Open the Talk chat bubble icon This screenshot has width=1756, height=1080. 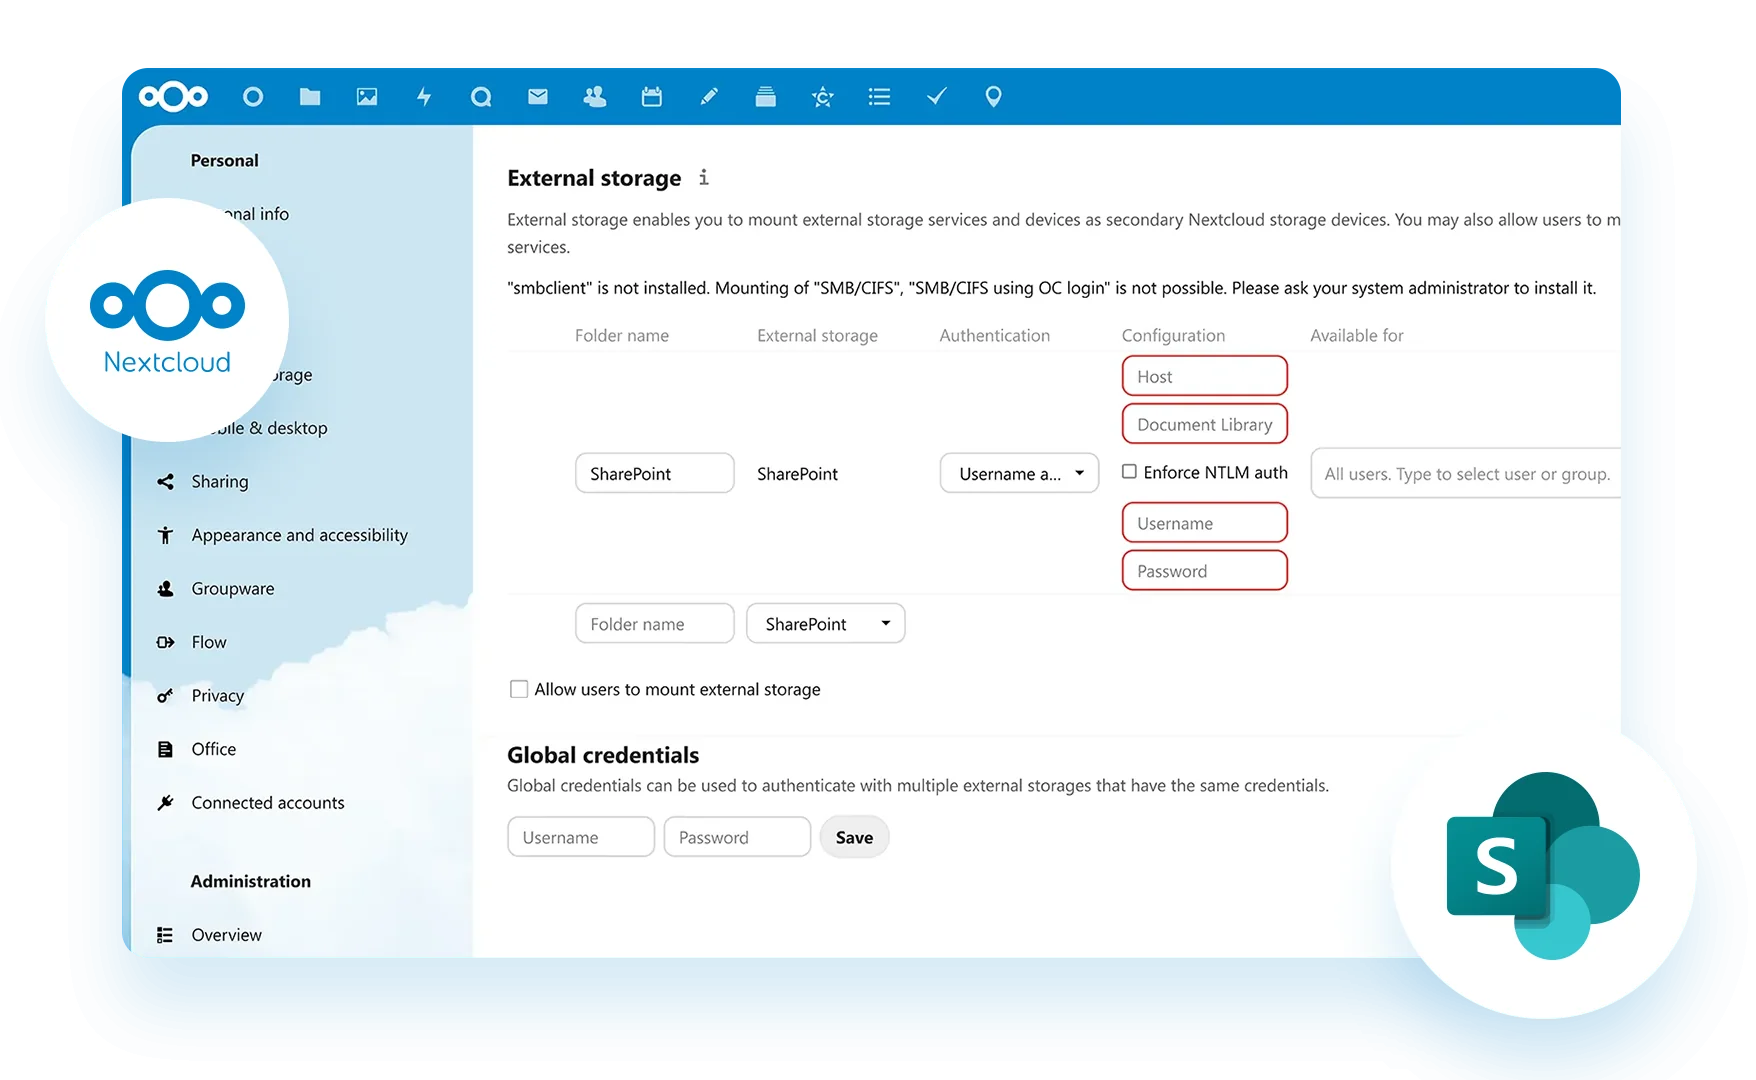tap(481, 97)
